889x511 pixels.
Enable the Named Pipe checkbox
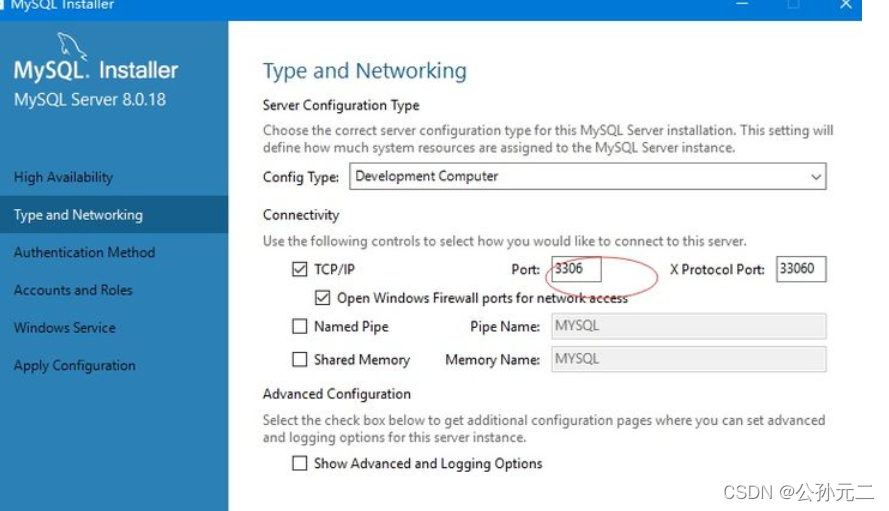click(x=299, y=326)
